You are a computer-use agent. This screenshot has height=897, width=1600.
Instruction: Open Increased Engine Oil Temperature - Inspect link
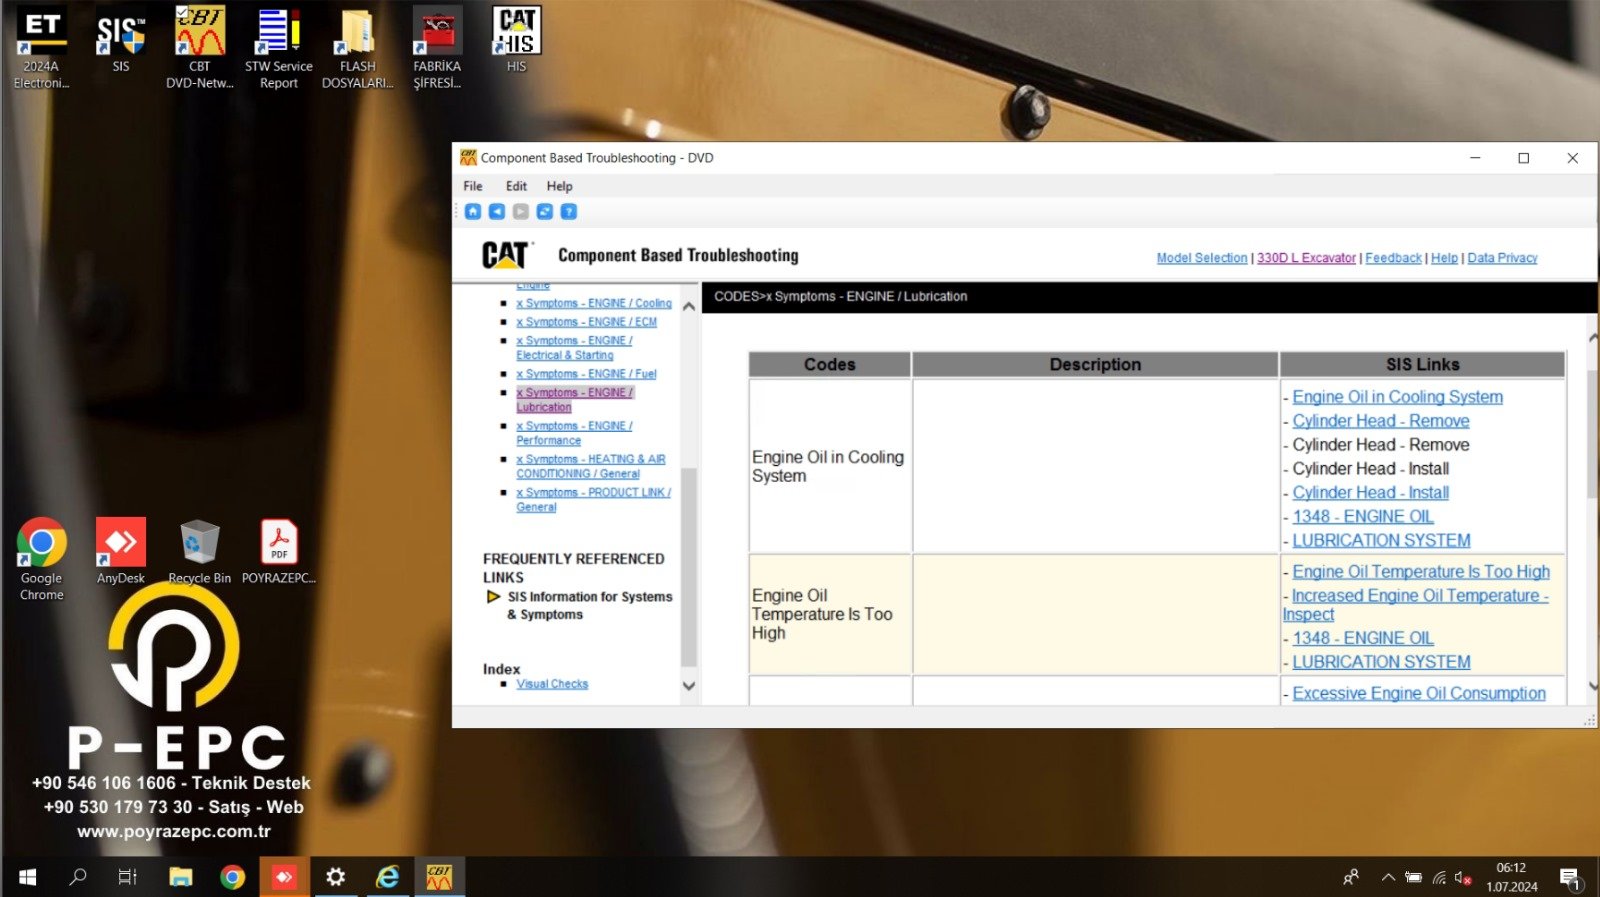(x=1415, y=605)
